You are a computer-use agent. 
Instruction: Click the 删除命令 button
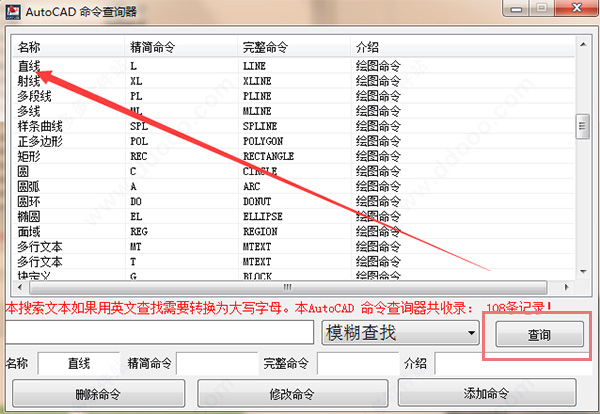98,393
